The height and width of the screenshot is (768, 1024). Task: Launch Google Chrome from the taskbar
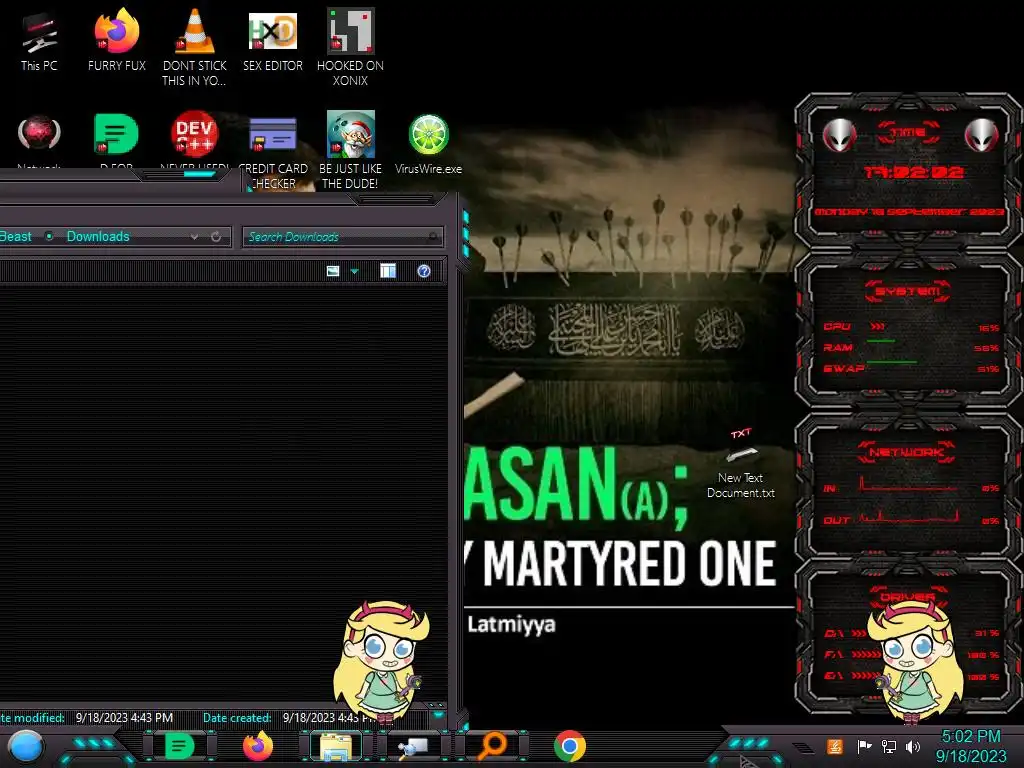(x=569, y=746)
